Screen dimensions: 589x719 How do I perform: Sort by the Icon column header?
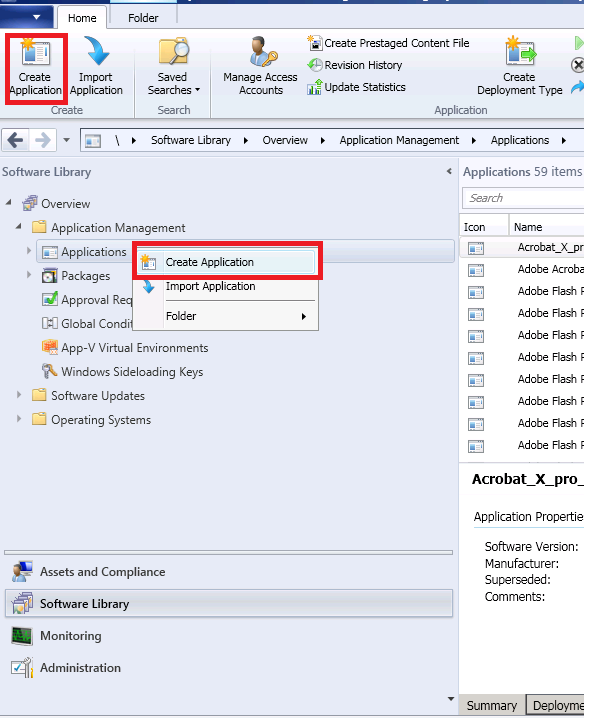(x=484, y=227)
